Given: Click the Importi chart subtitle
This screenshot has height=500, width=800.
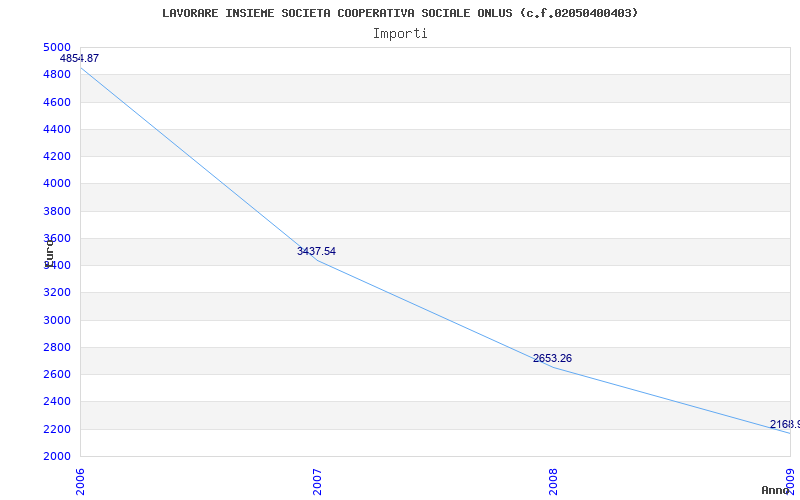Looking at the screenshot, I should [x=400, y=34].
